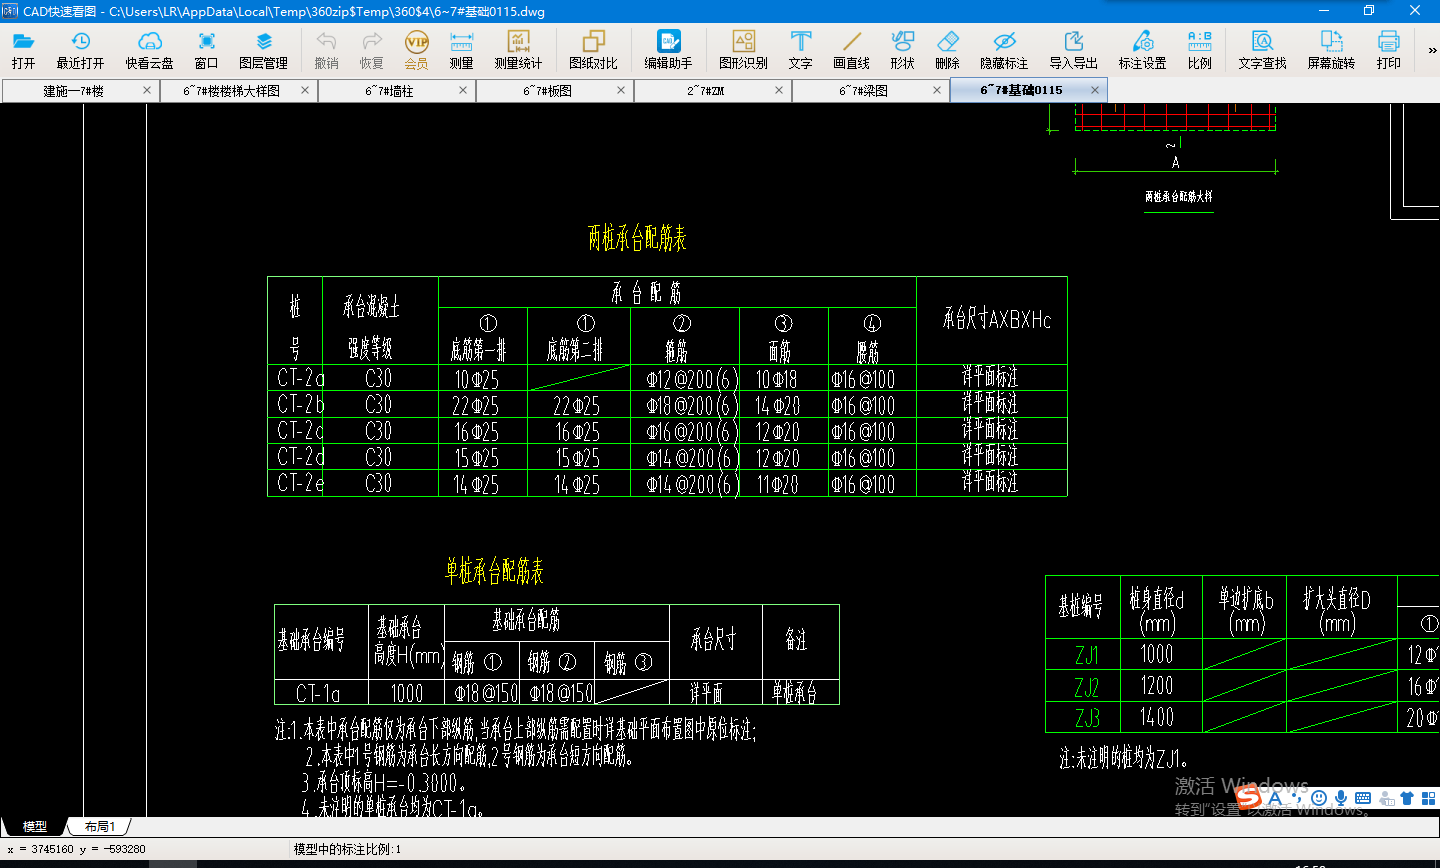Close the 建施一7#楼 tab
Viewport: 1440px width, 868px height.
tap(147, 90)
